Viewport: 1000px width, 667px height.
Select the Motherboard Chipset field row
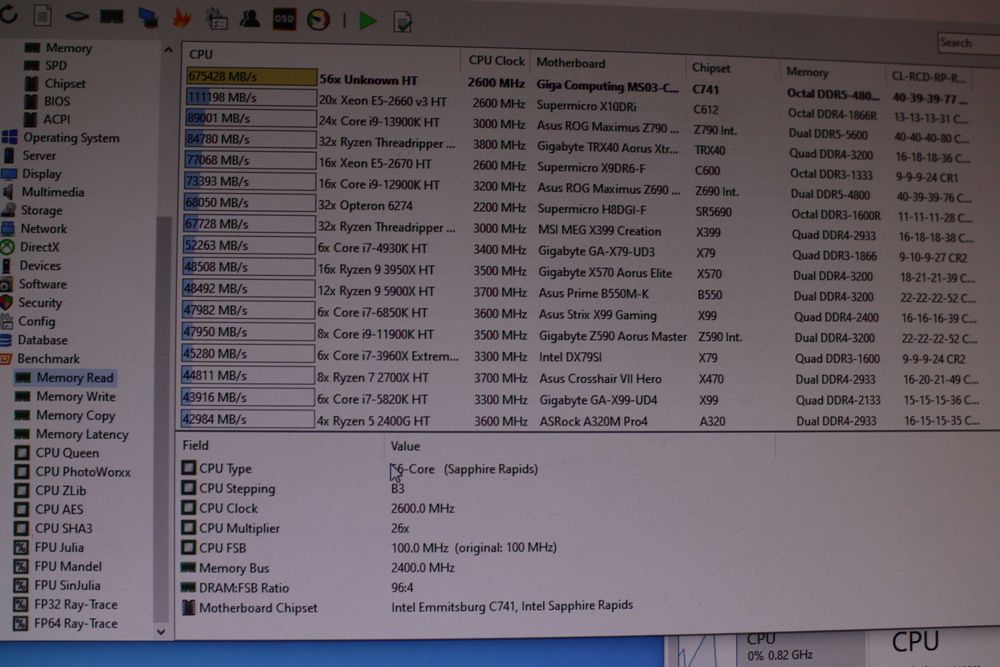click(x=408, y=608)
